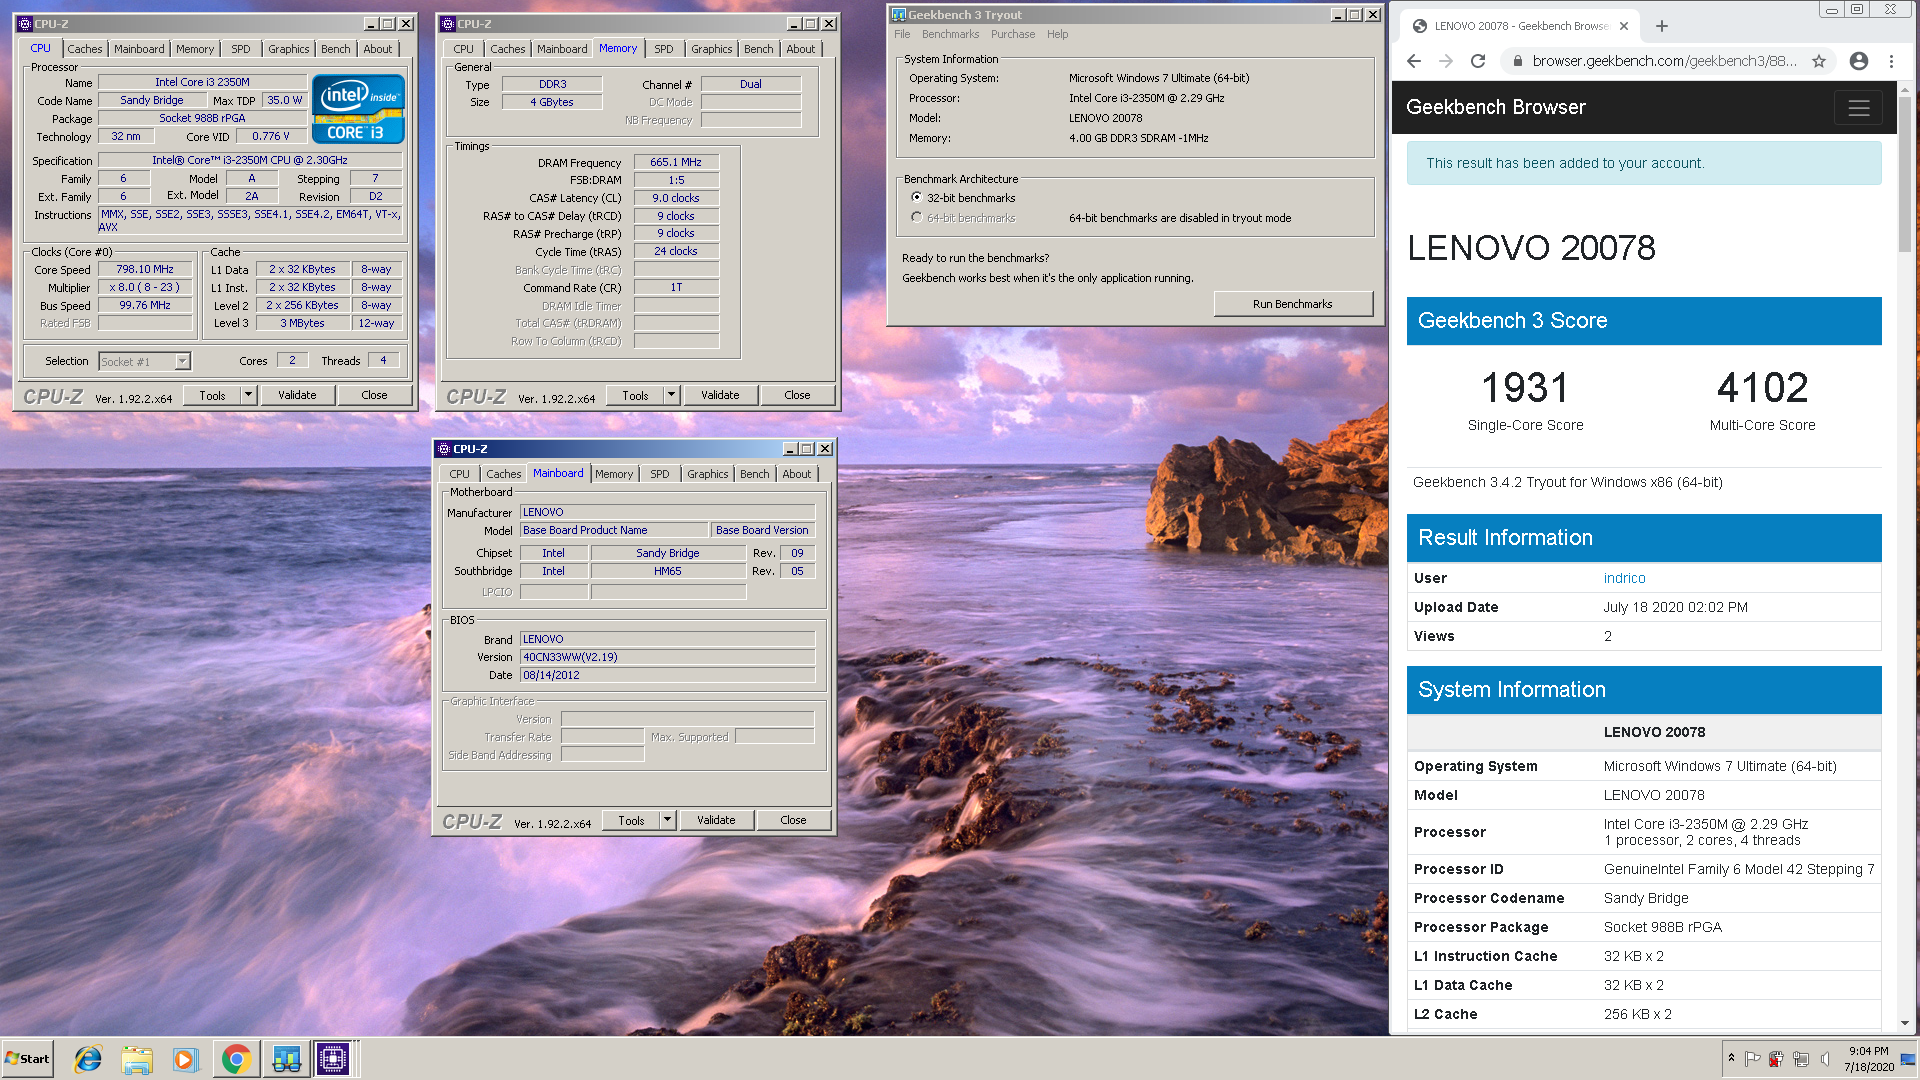Switch to CPU-Z taskbar icon
Viewport: 1920px width, 1080px height.
(x=333, y=1059)
